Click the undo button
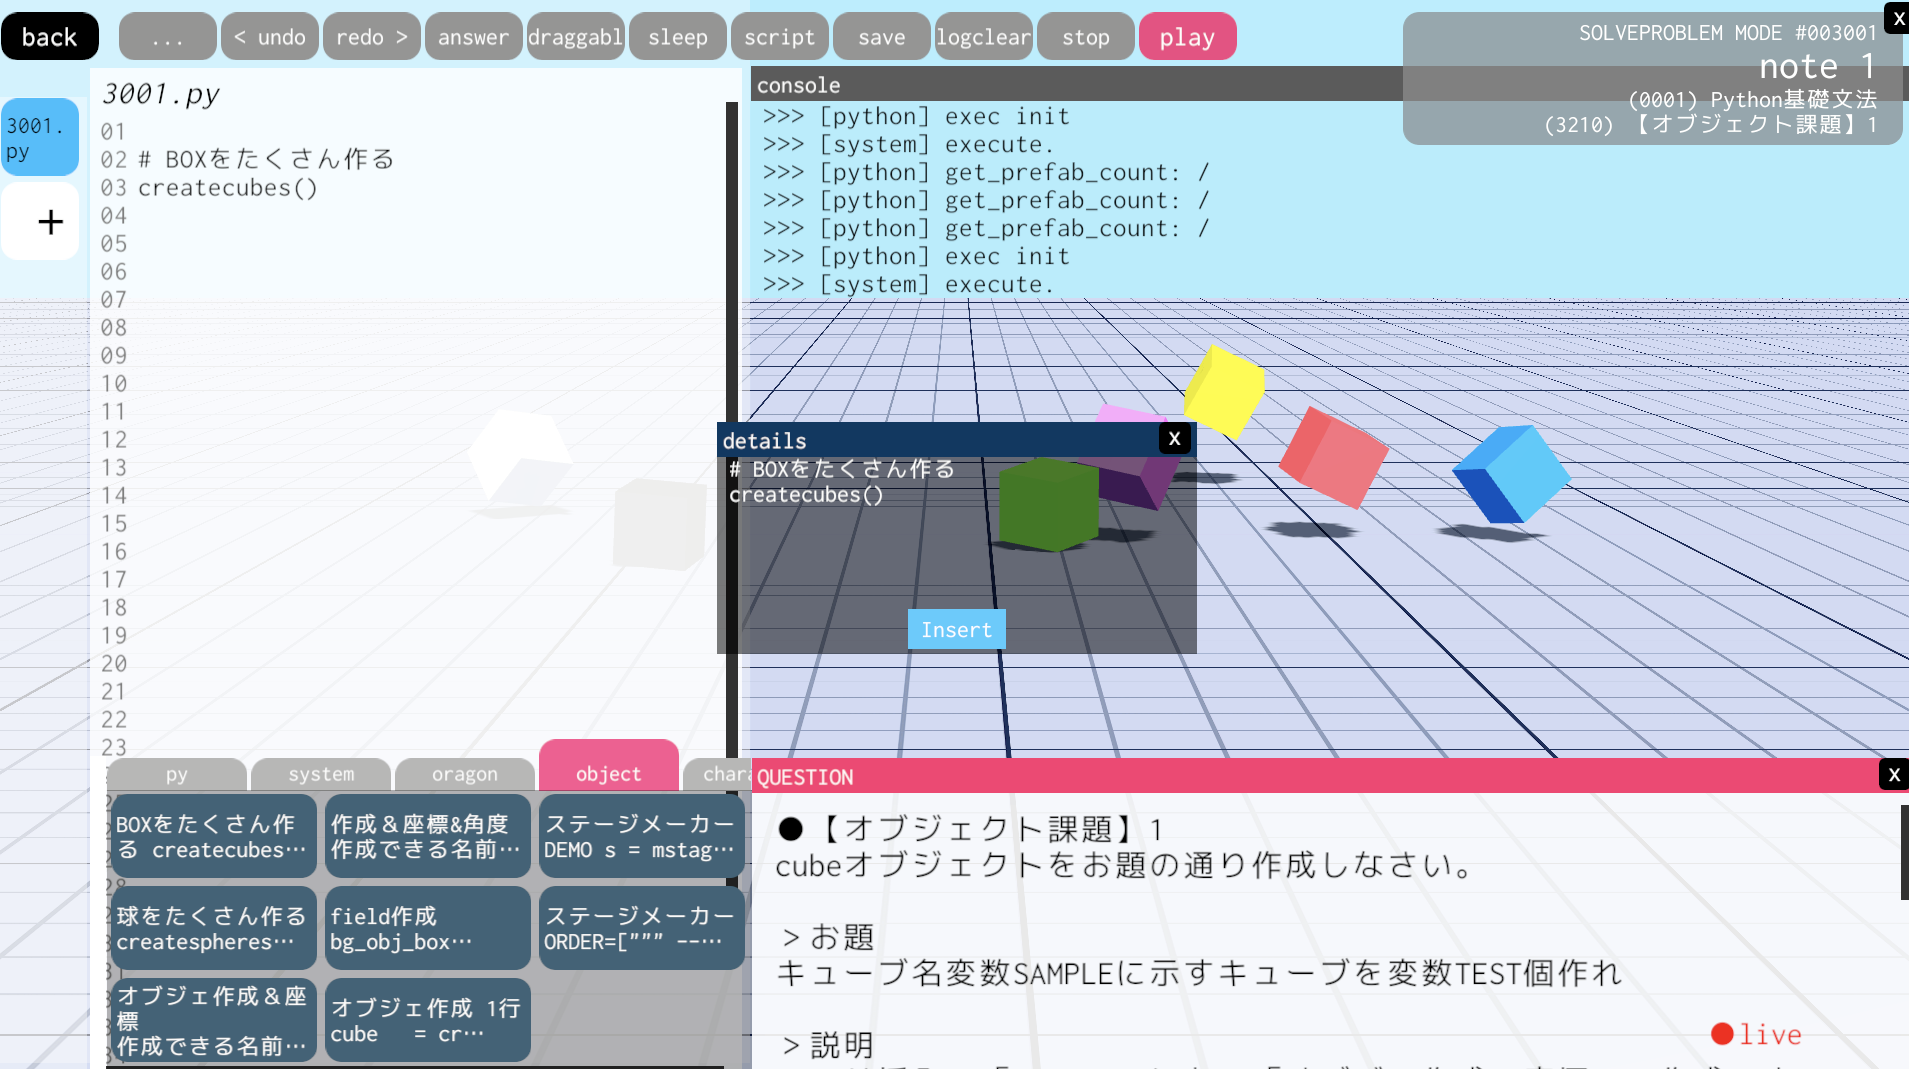Image resolution: width=1909 pixels, height=1069 pixels. pyautogui.click(x=270, y=37)
